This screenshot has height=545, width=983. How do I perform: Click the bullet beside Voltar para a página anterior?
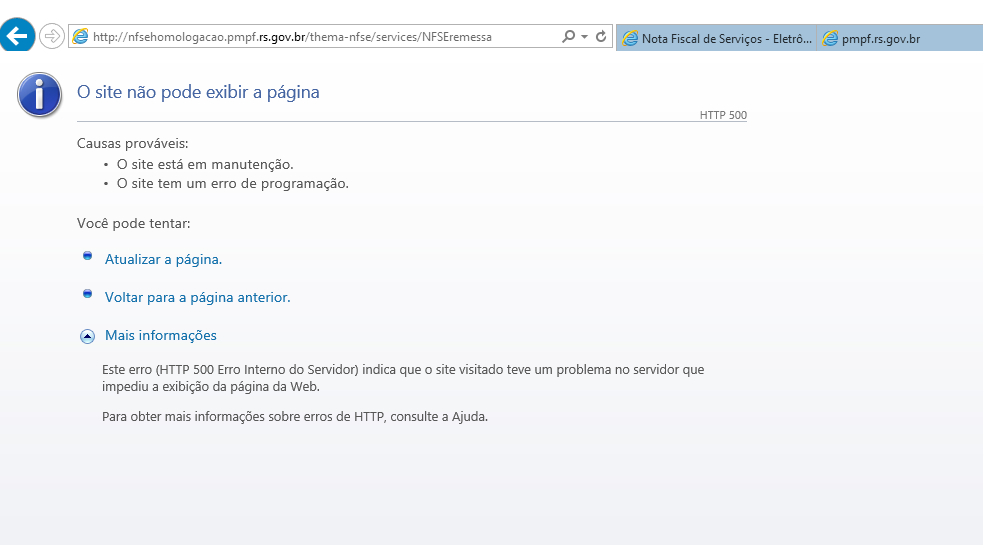point(87,294)
